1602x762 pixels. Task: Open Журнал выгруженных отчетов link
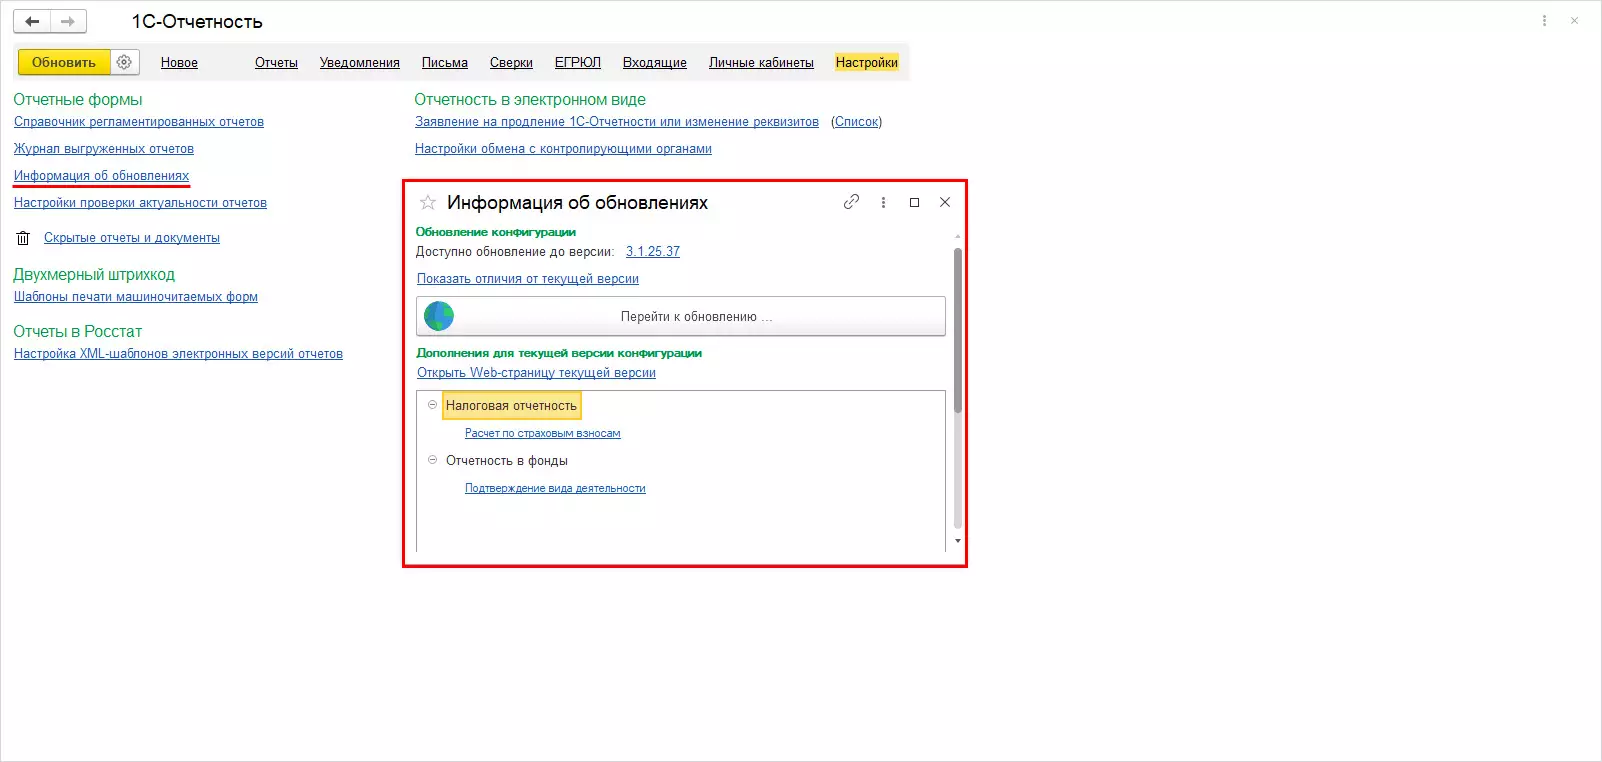coord(104,149)
